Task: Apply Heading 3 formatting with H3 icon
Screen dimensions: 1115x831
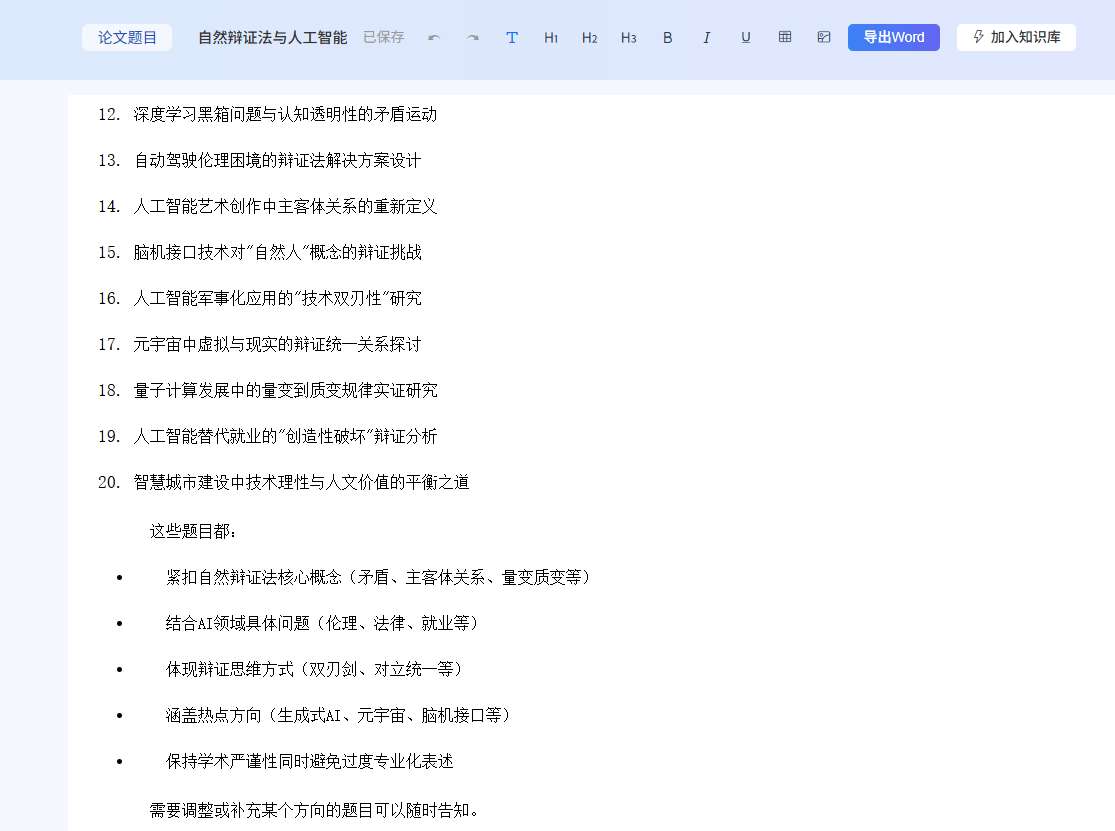Action: click(629, 37)
